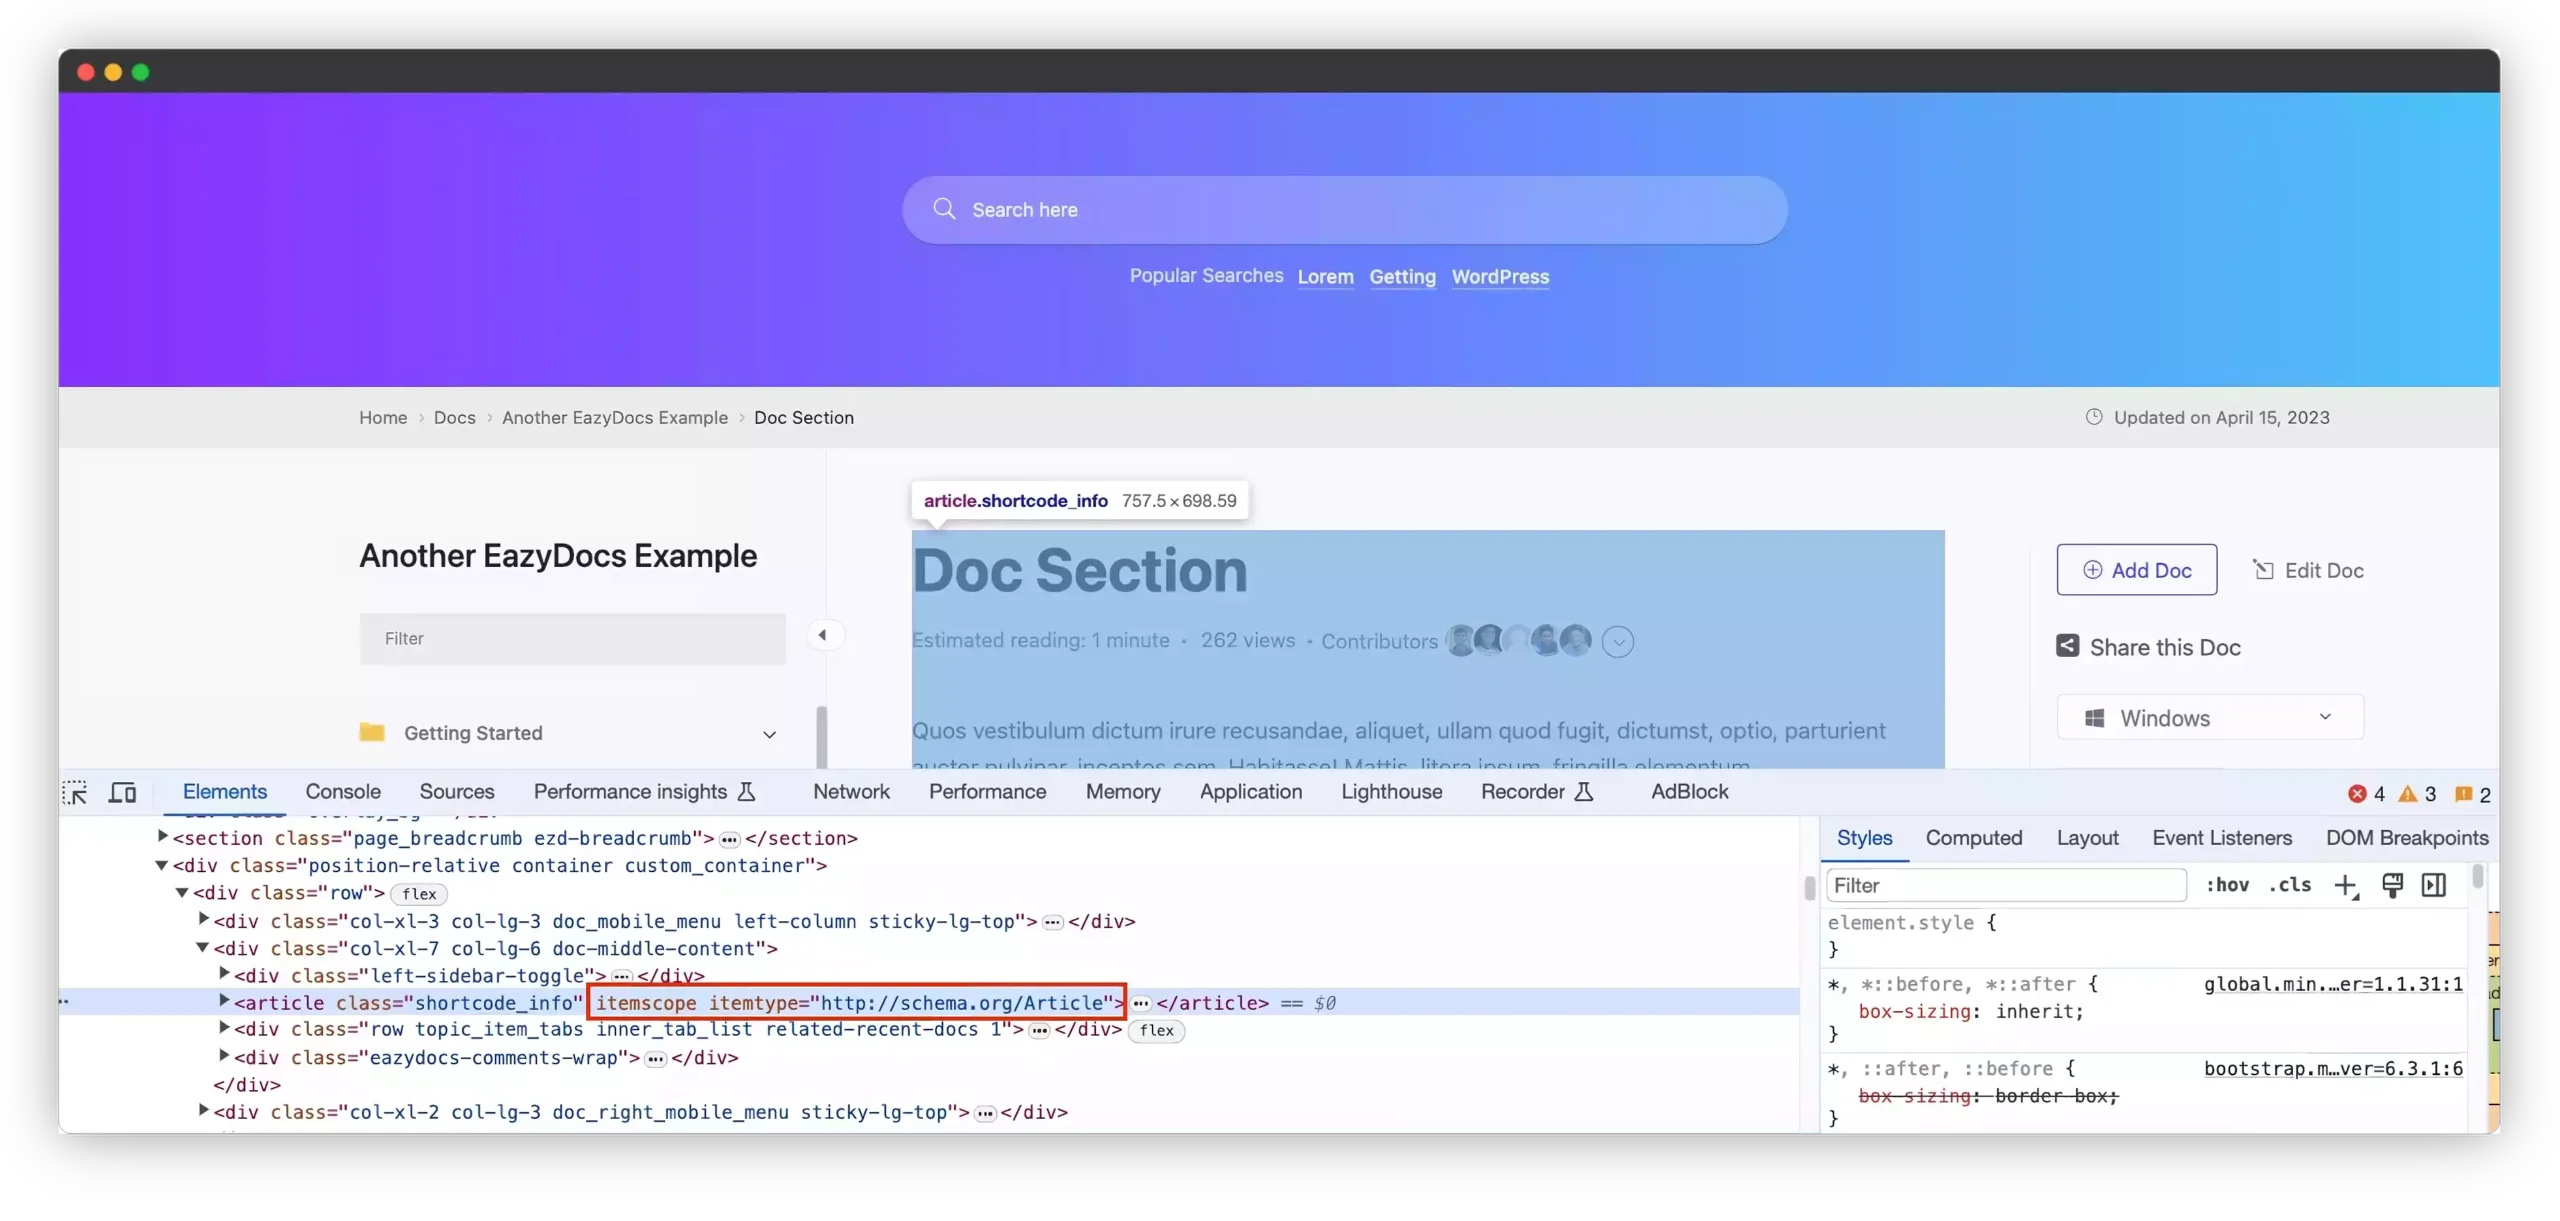Click the Search here input field

[1344, 209]
